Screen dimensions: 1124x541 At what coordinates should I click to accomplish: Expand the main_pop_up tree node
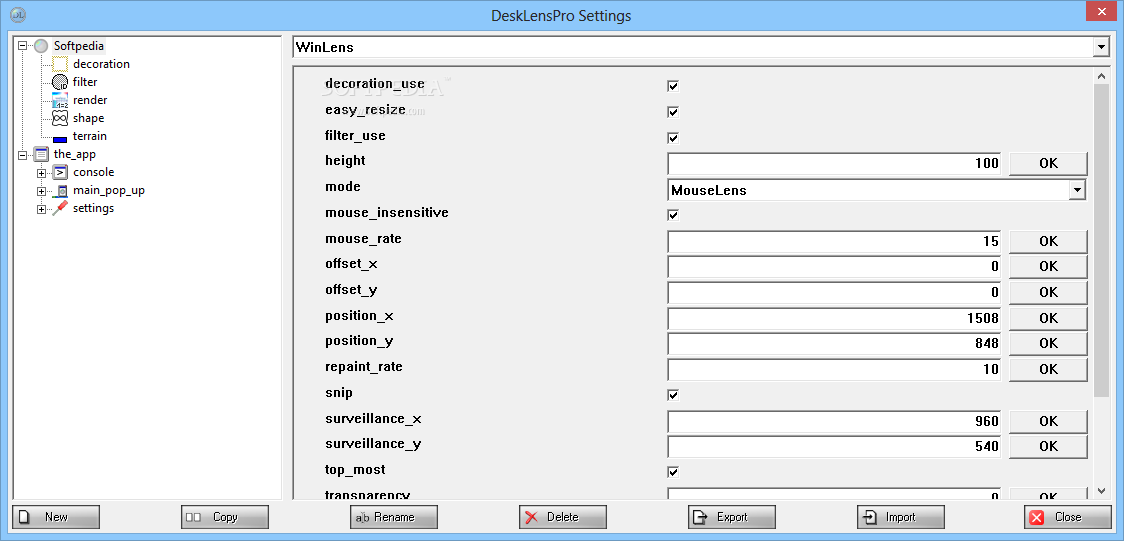coord(41,191)
